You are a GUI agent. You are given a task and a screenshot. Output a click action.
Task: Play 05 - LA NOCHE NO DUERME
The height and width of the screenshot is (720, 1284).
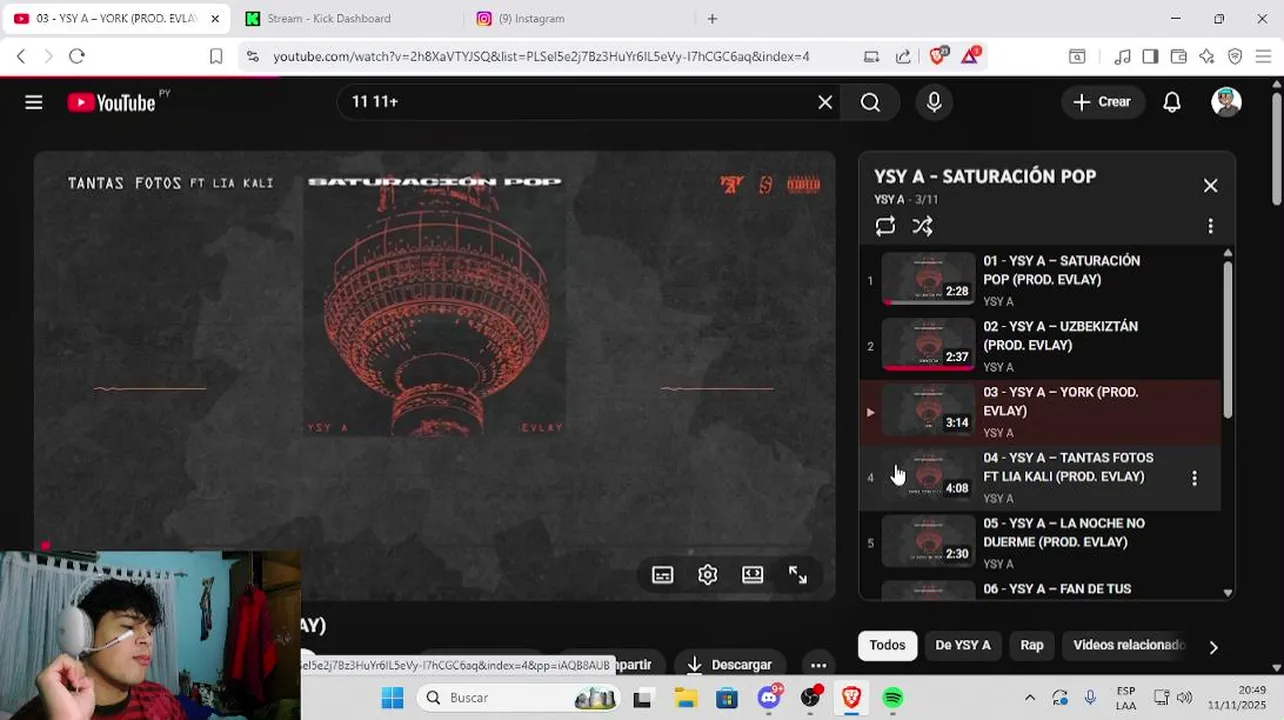click(x=1040, y=543)
